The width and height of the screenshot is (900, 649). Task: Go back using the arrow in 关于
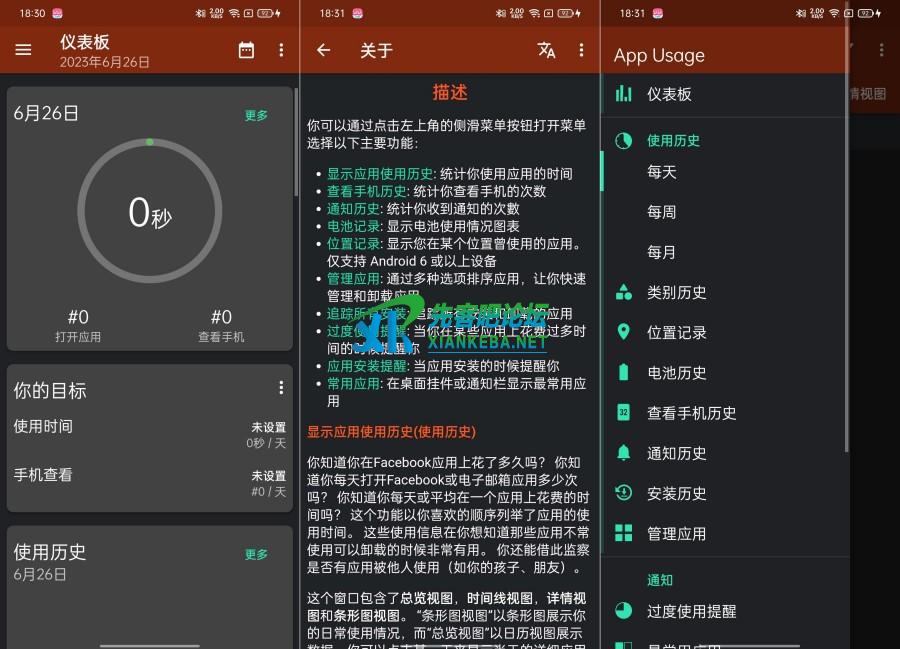323,50
